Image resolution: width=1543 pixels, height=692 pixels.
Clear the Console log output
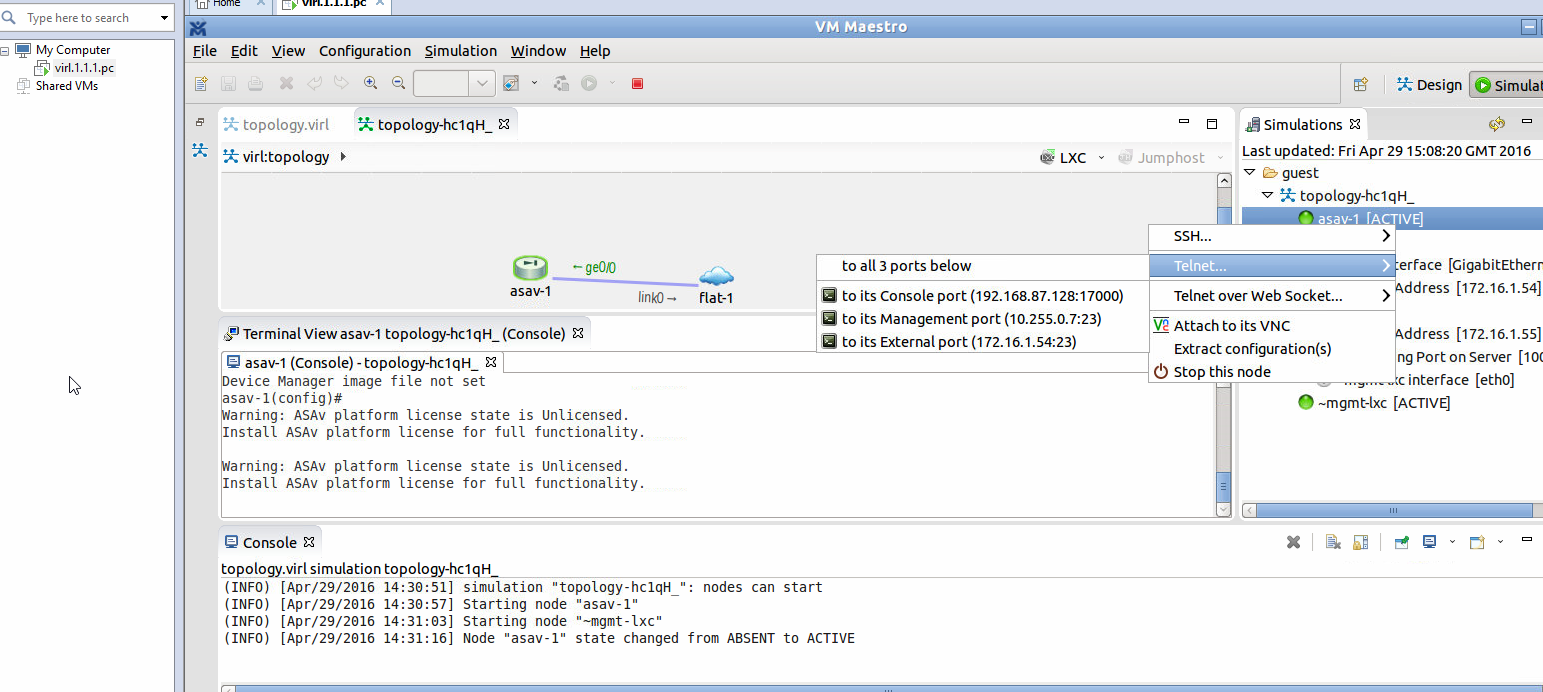[x=1333, y=541]
